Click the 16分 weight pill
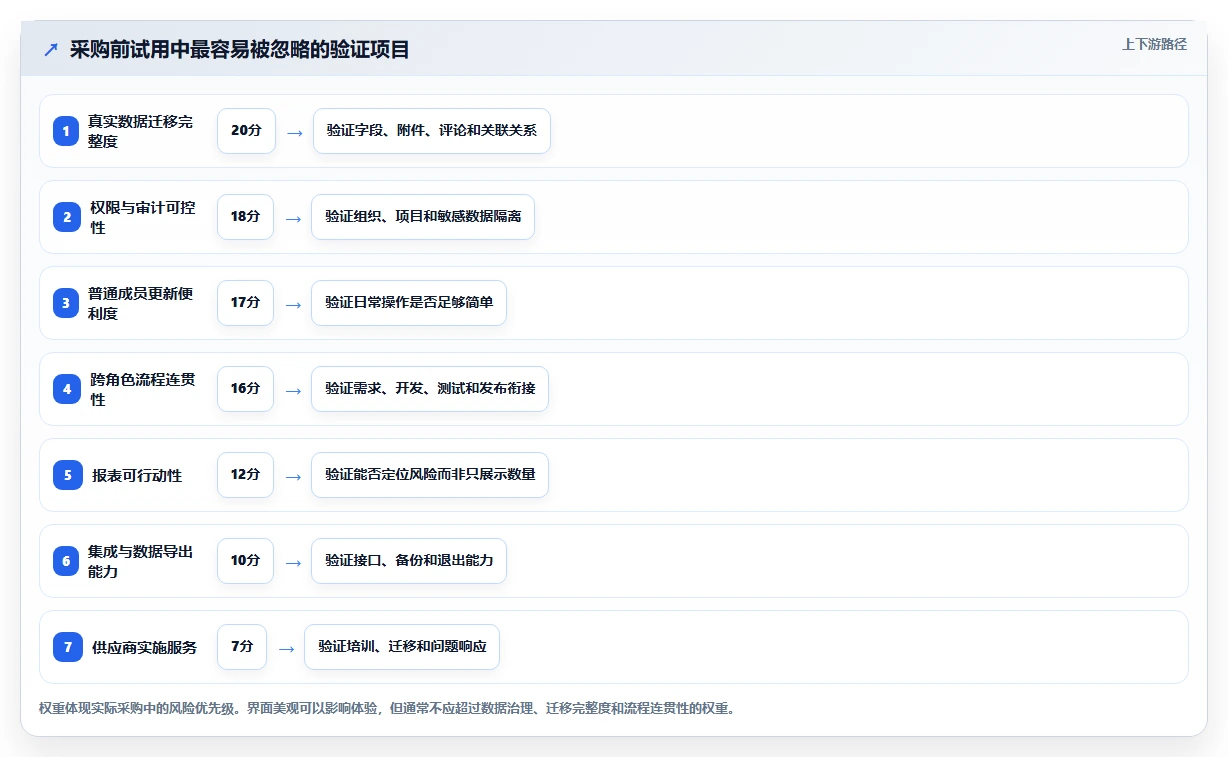 (x=245, y=389)
